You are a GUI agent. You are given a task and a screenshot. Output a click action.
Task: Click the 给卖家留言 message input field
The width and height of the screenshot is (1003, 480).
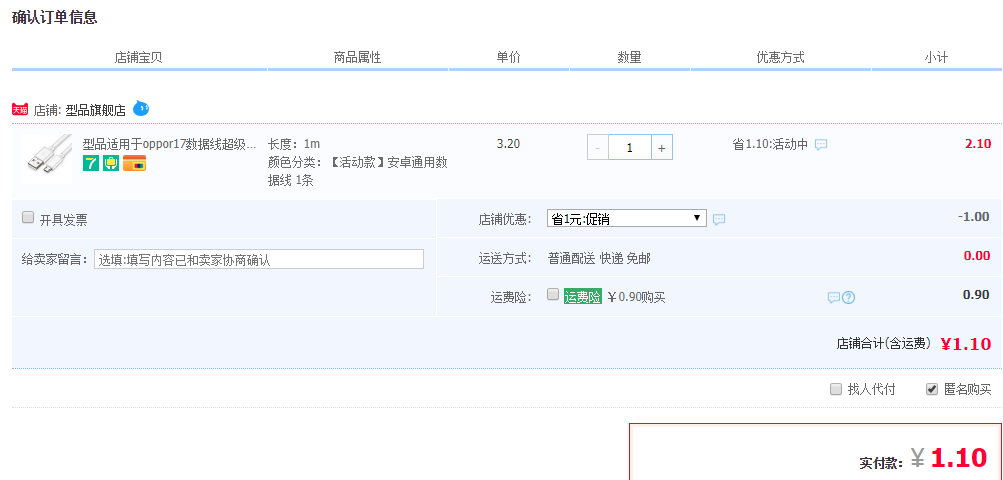258,259
